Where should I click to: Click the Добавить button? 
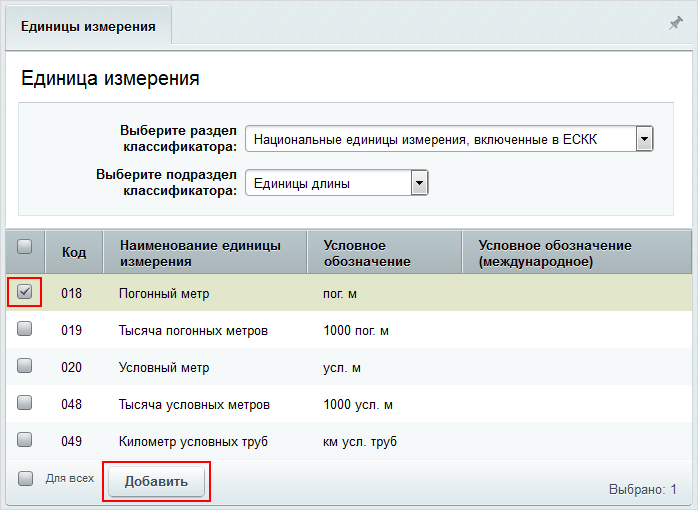[156, 482]
